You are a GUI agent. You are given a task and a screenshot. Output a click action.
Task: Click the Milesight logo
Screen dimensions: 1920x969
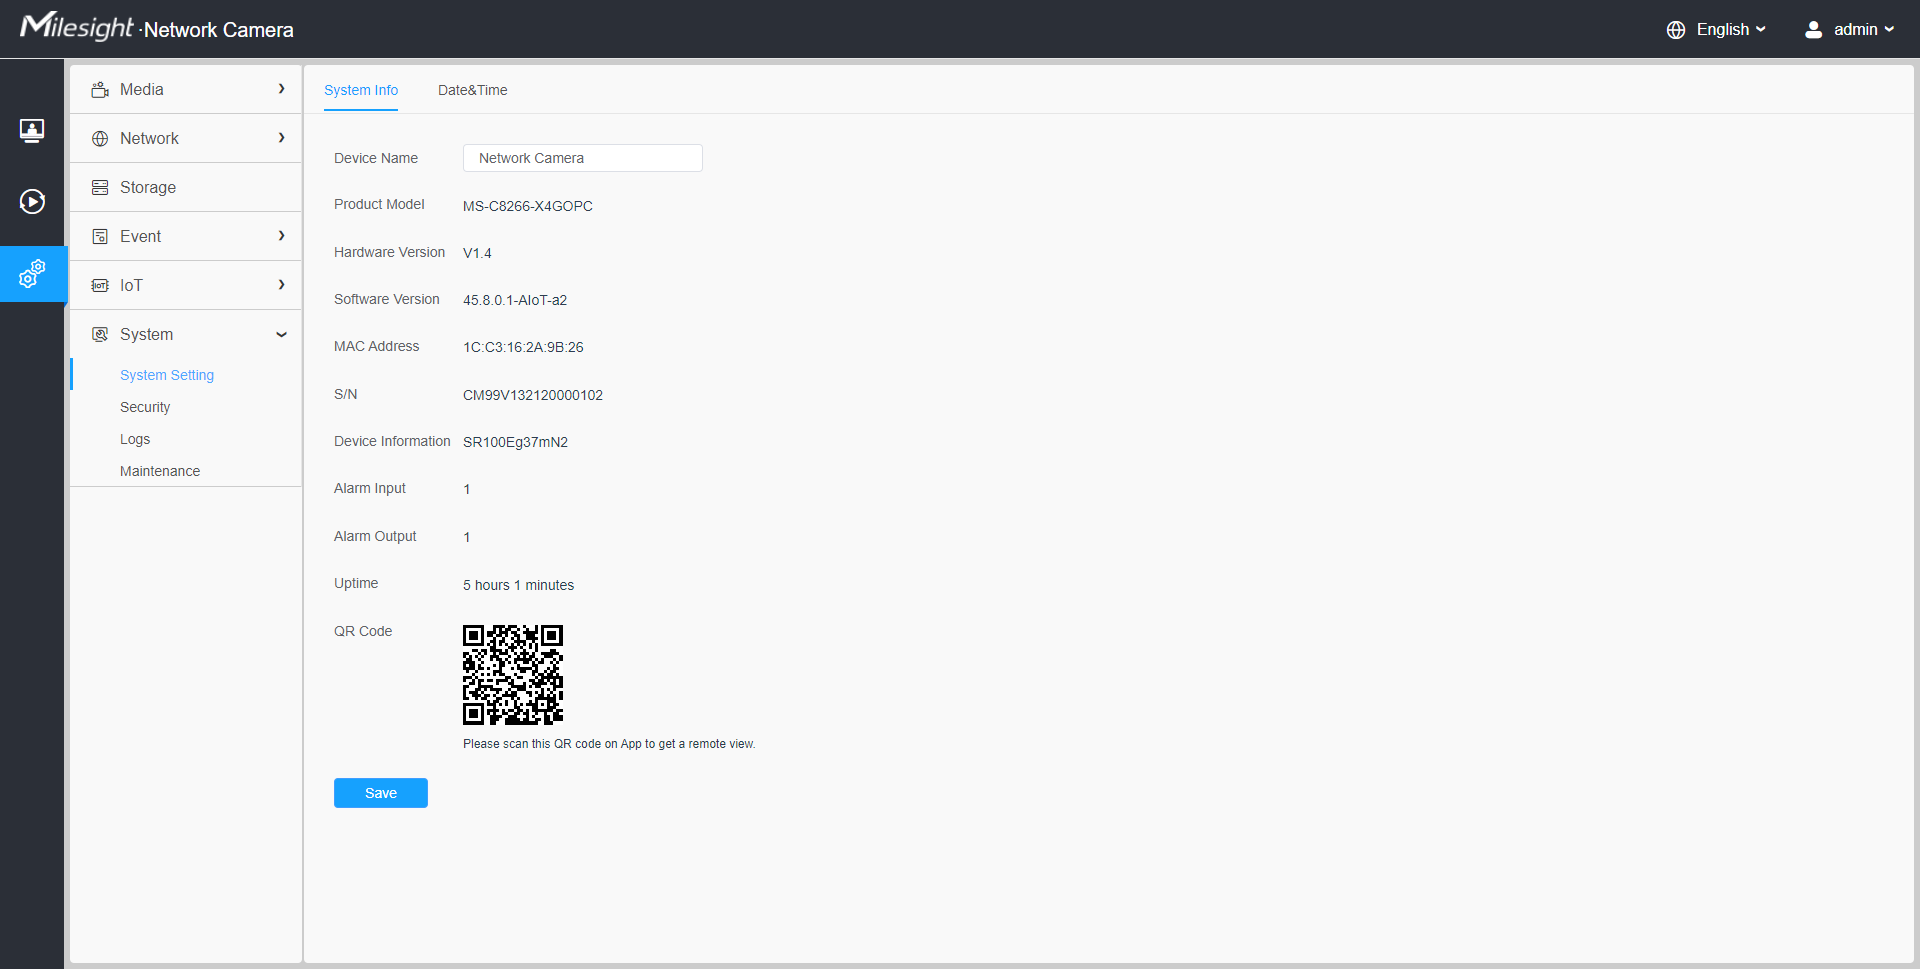point(76,27)
